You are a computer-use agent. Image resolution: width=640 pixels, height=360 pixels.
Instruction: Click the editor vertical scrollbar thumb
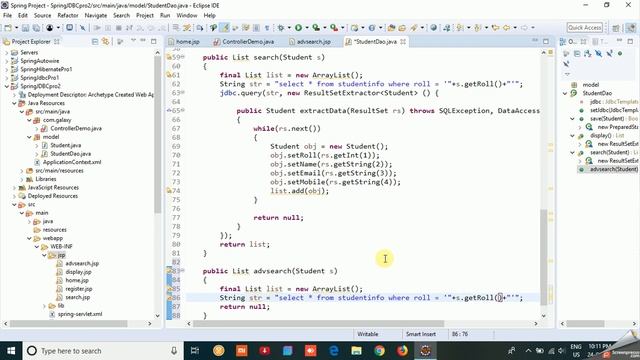click(x=544, y=256)
